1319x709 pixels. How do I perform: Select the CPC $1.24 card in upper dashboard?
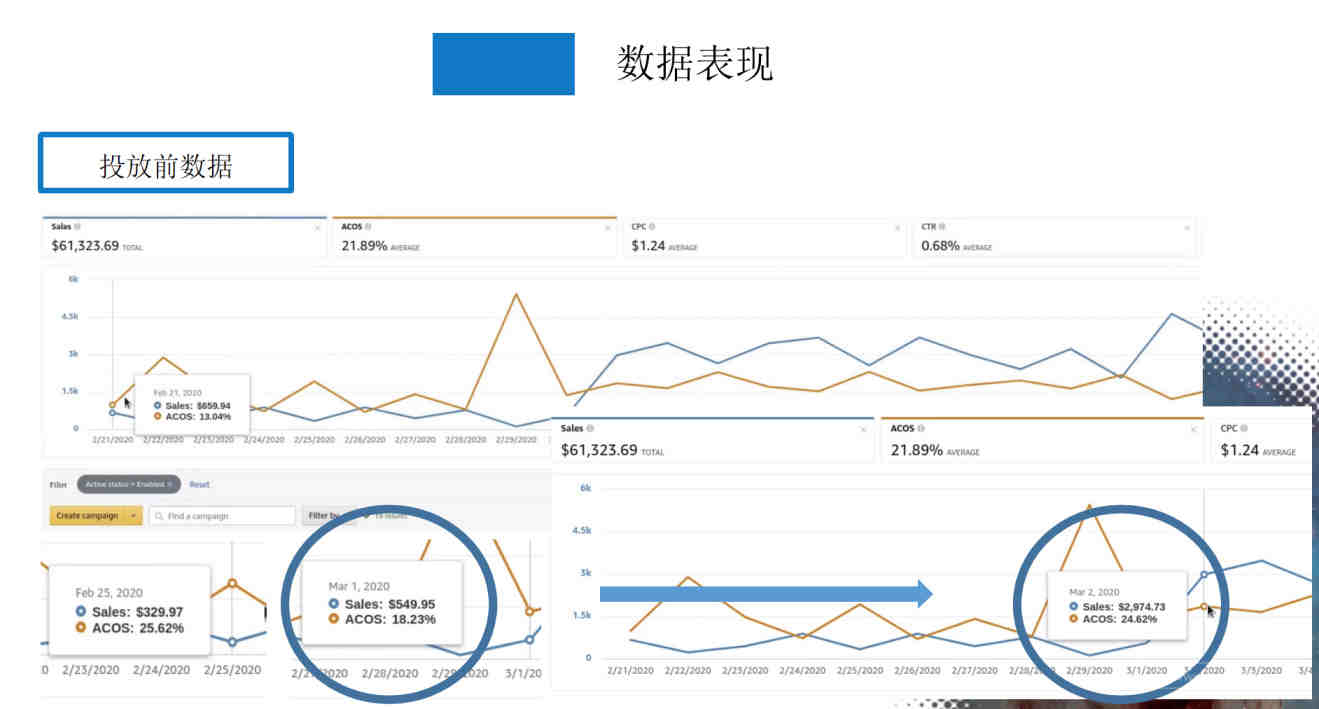tap(764, 238)
